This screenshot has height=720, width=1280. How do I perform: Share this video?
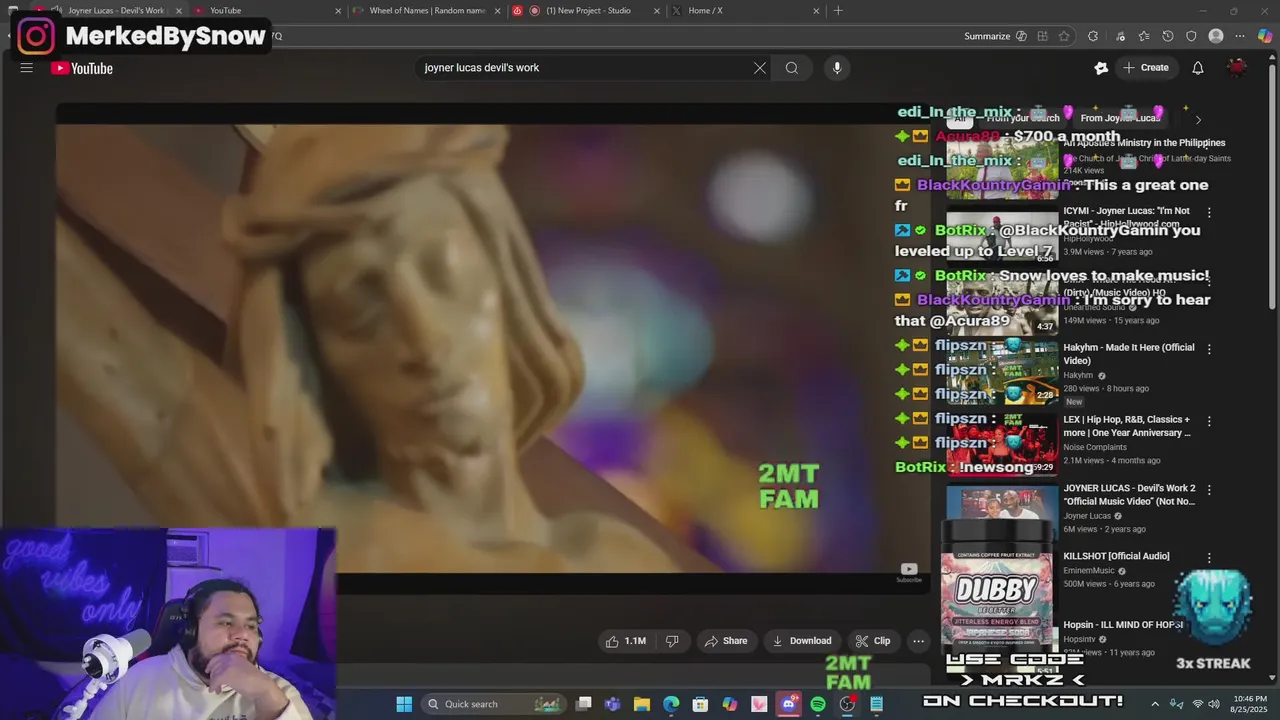tap(725, 641)
